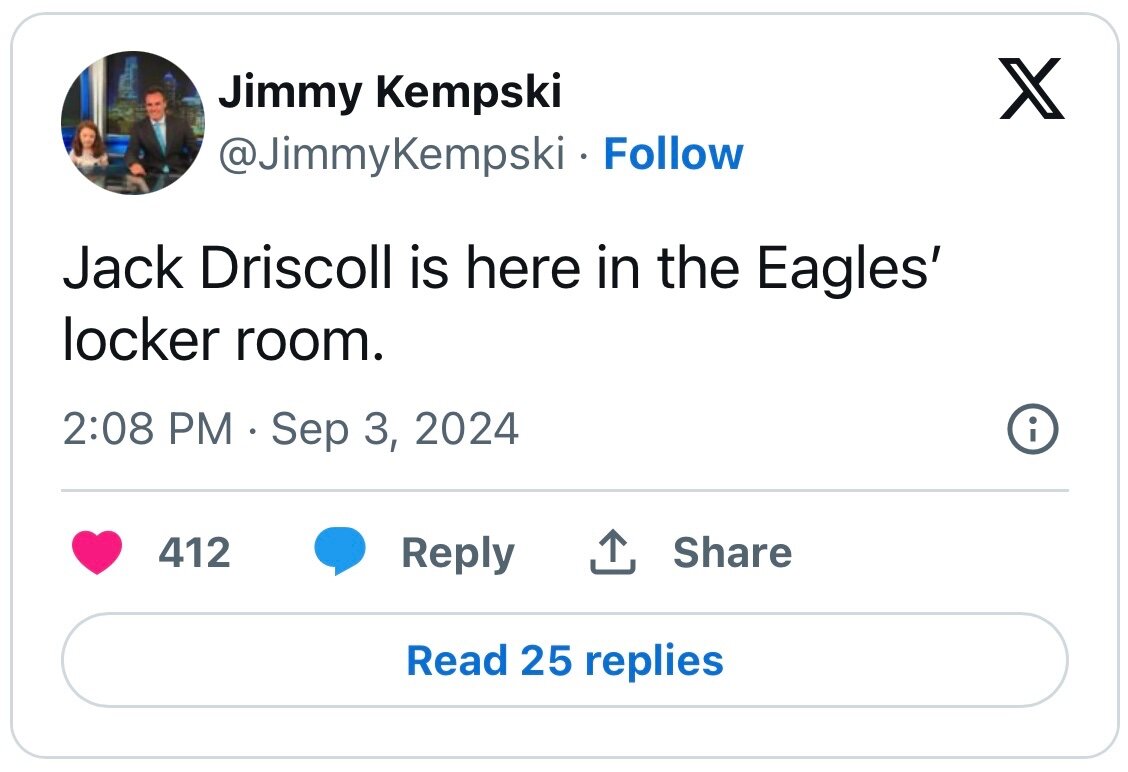Click the Sep 3, 2024 date
Image resolution: width=1128 pixels, height=772 pixels.
pos(395,430)
